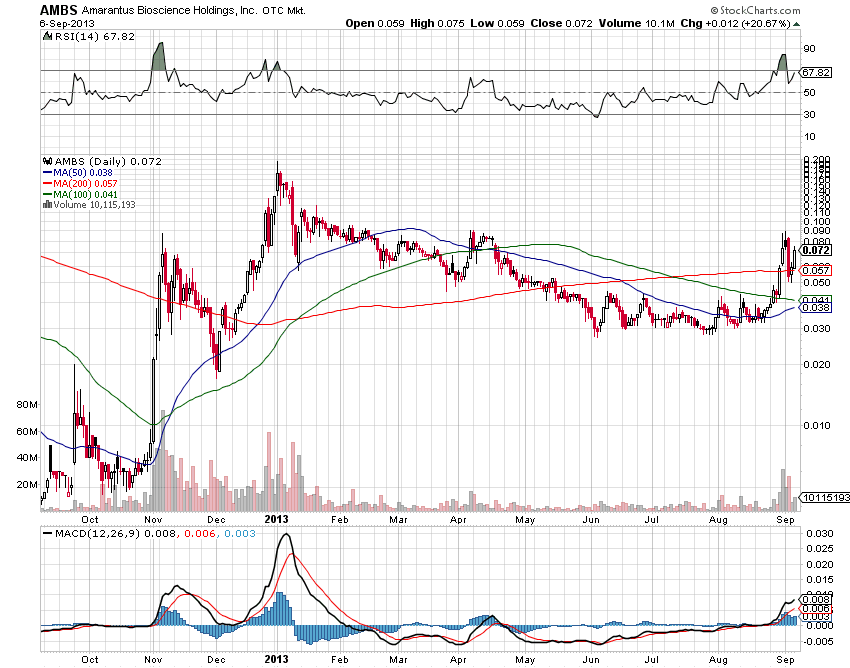
Task: Click the 0.020 price axis label
Action: (816, 364)
